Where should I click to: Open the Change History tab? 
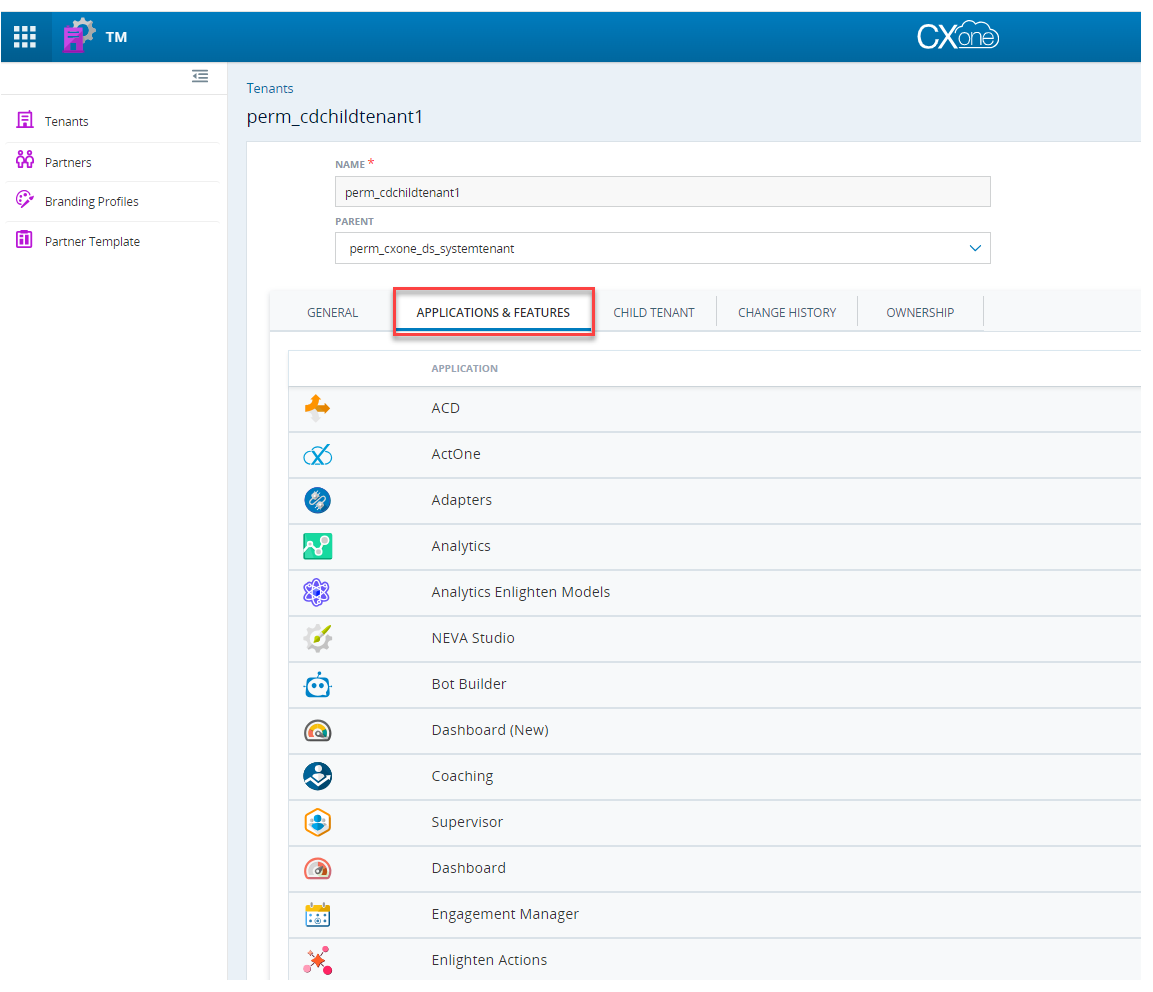point(787,313)
